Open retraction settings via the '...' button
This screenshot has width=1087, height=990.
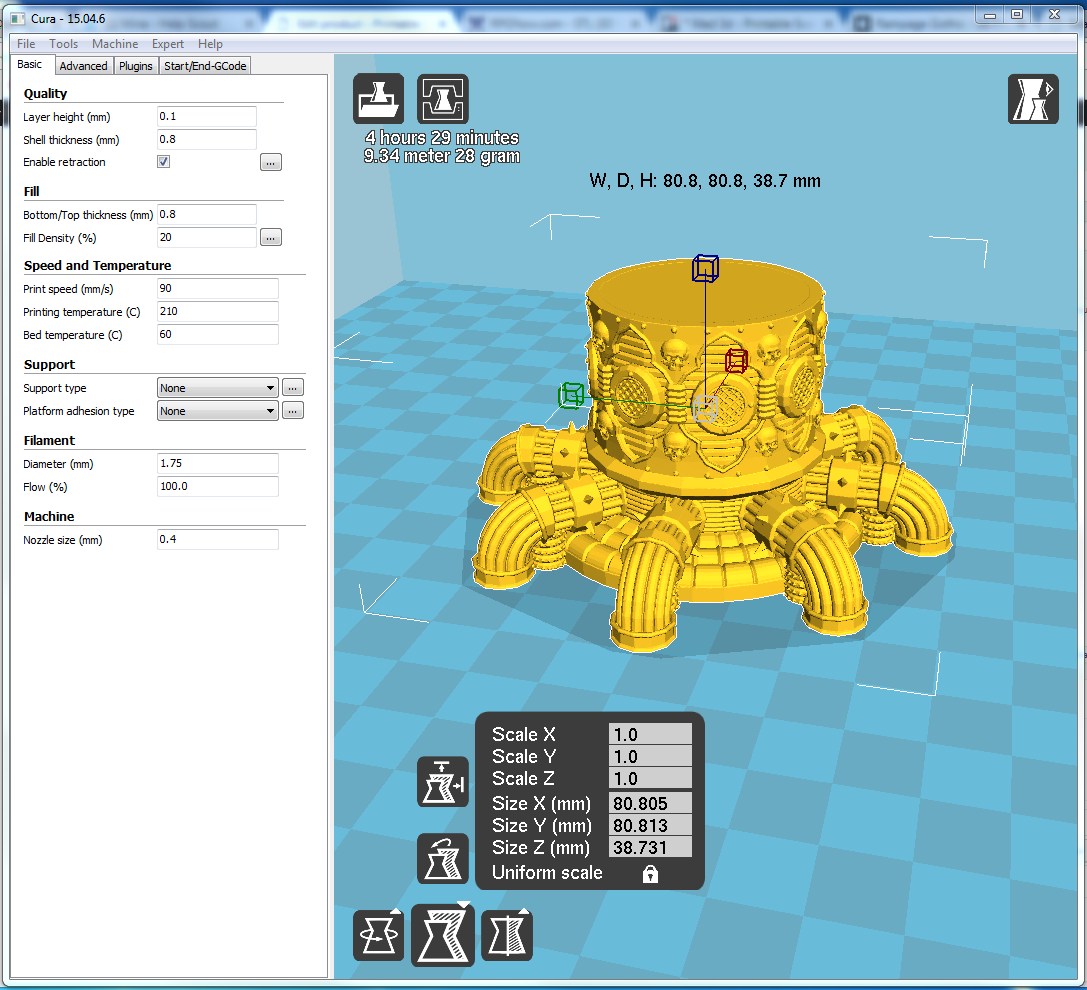pyautogui.click(x=271, y=162)
